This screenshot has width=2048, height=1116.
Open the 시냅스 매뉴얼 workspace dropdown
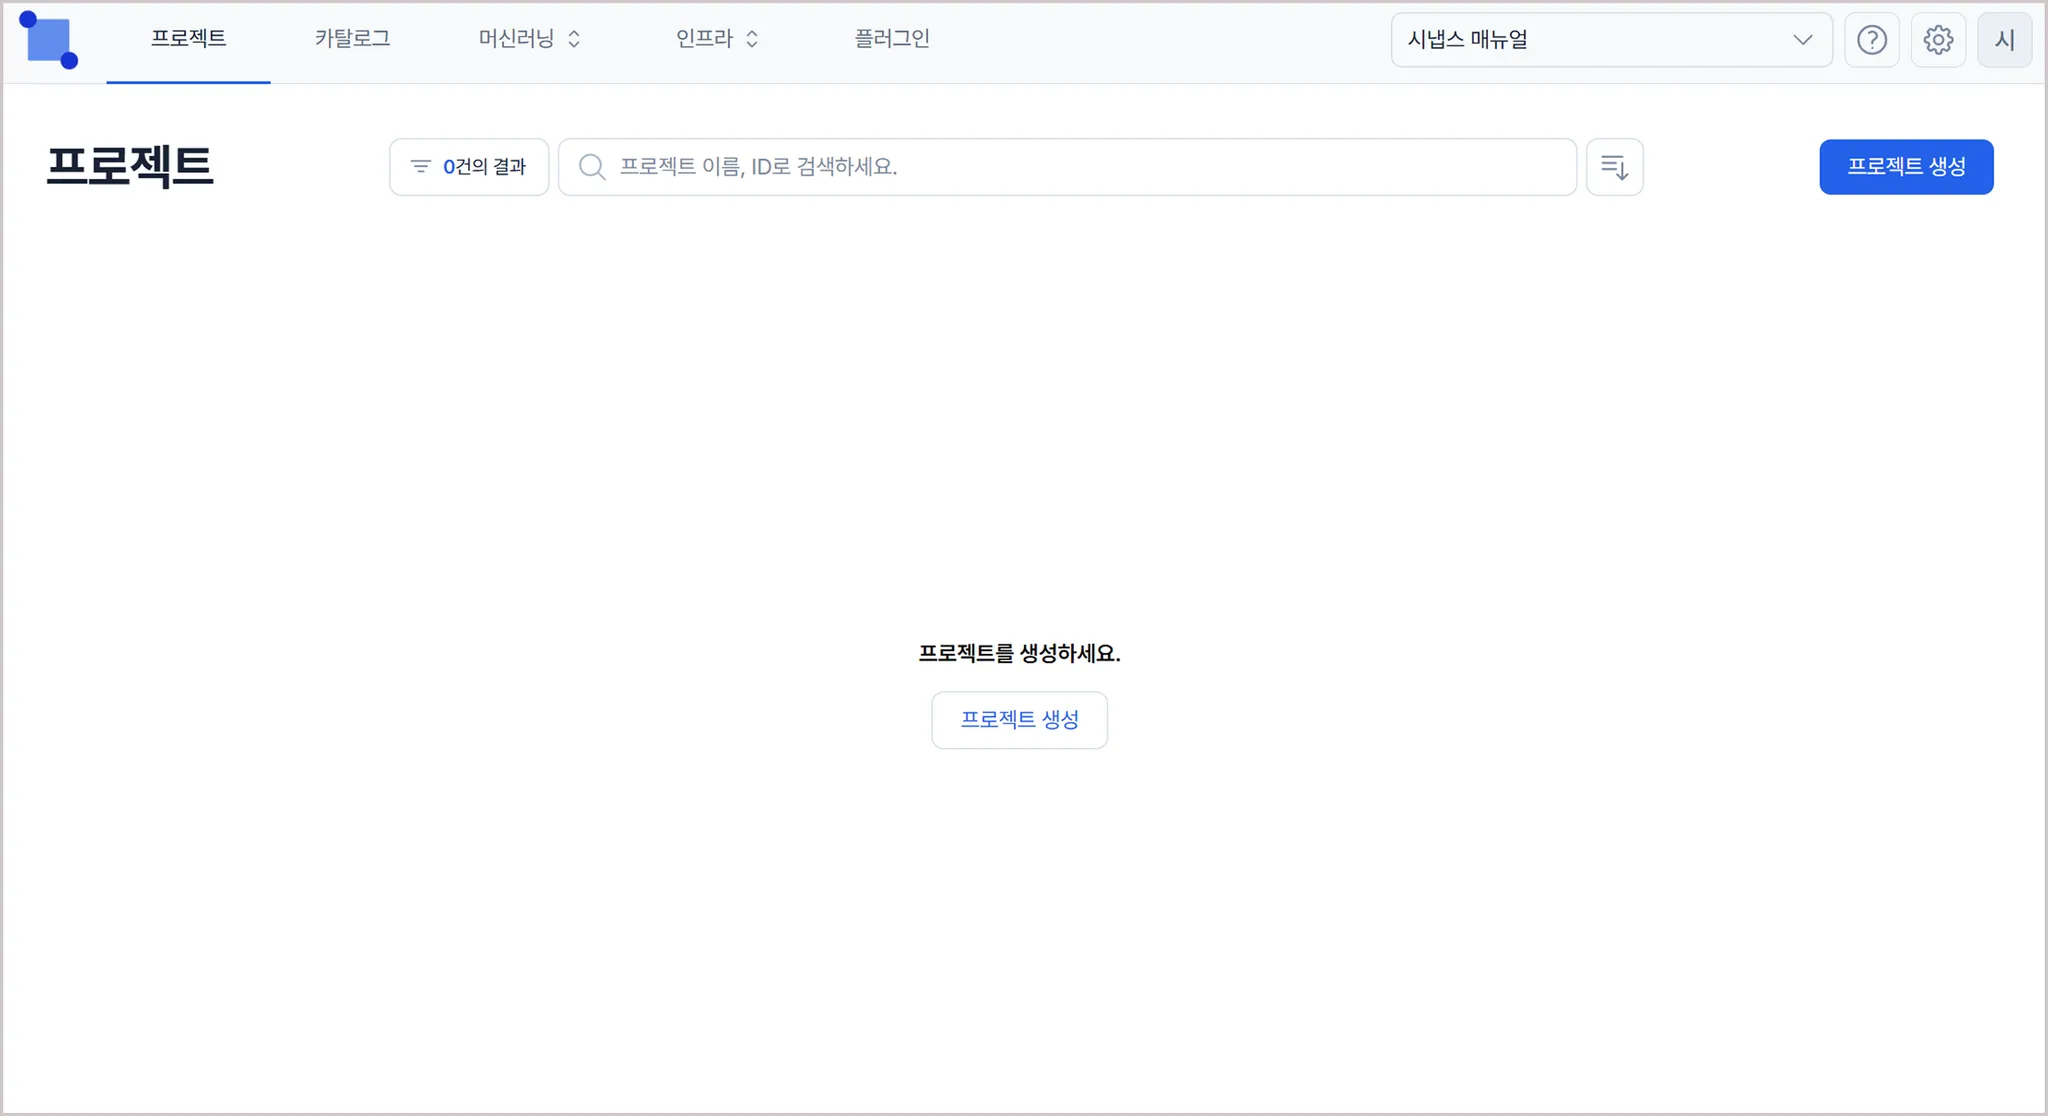(1590, 40)
